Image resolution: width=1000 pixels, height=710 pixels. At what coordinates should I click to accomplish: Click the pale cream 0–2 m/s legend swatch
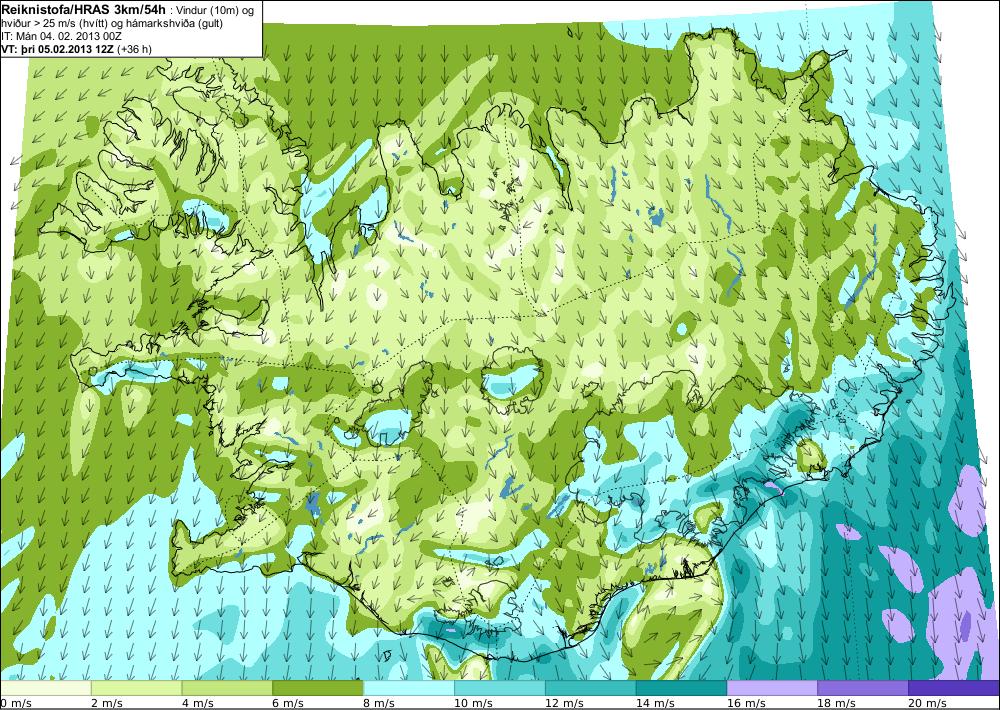pyautogui.click(x=46, y=688)
